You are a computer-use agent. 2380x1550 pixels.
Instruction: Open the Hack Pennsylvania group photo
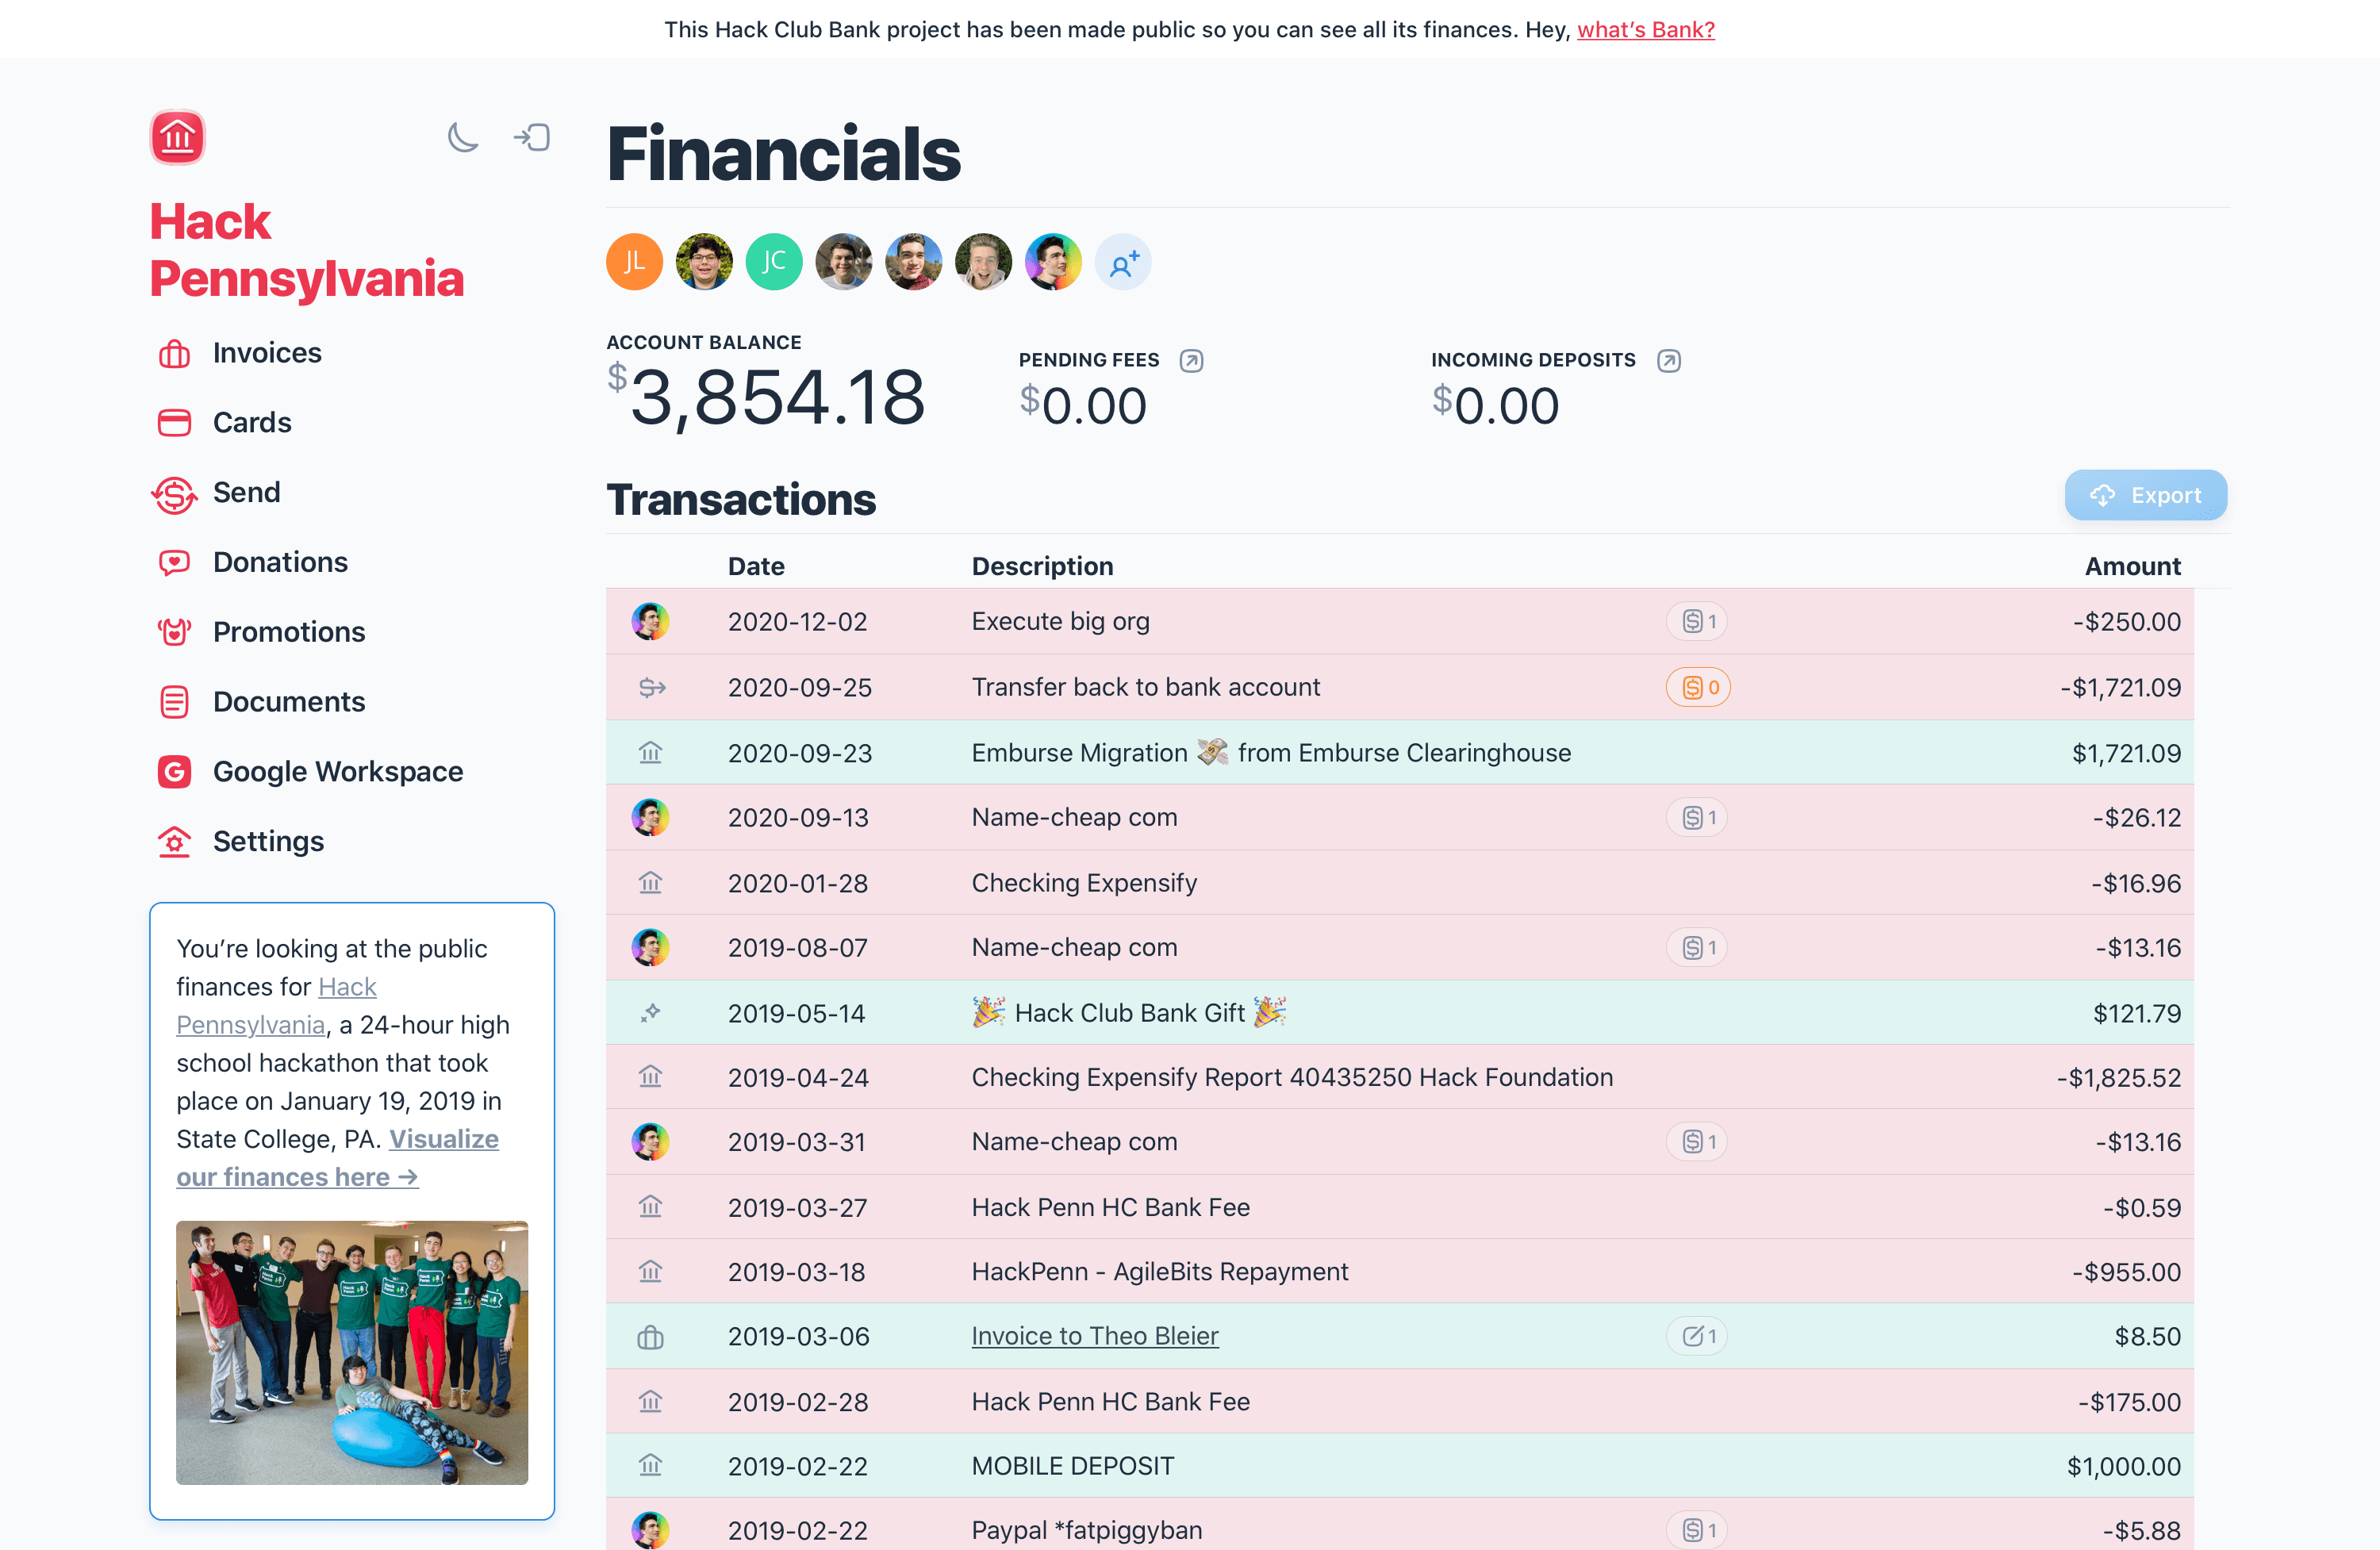[x=352, y=1352]
